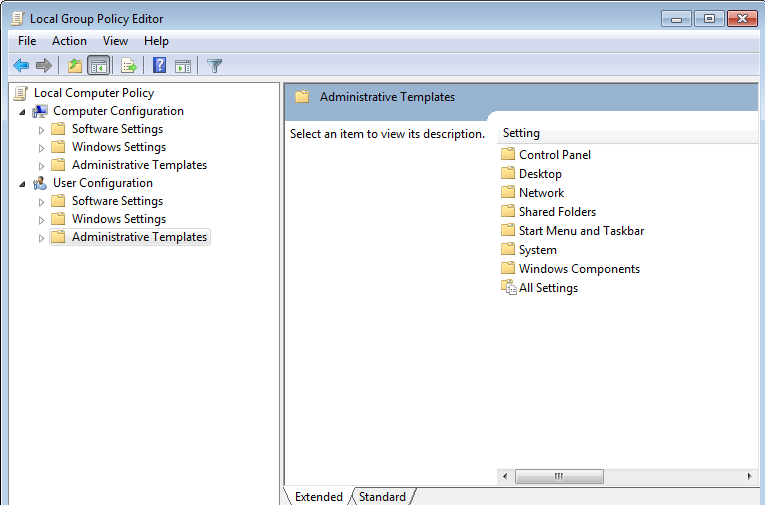Expand Administrative Templates under User Configuration
765x505 pixels.
coord(41,238)
